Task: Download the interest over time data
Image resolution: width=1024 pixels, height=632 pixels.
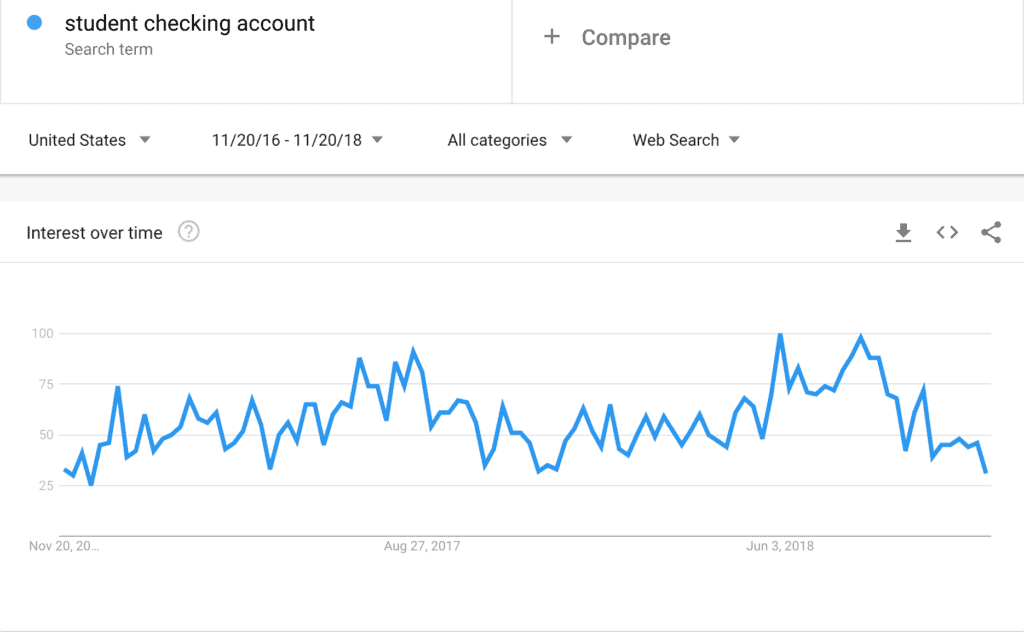Action: tap(903, 232)
